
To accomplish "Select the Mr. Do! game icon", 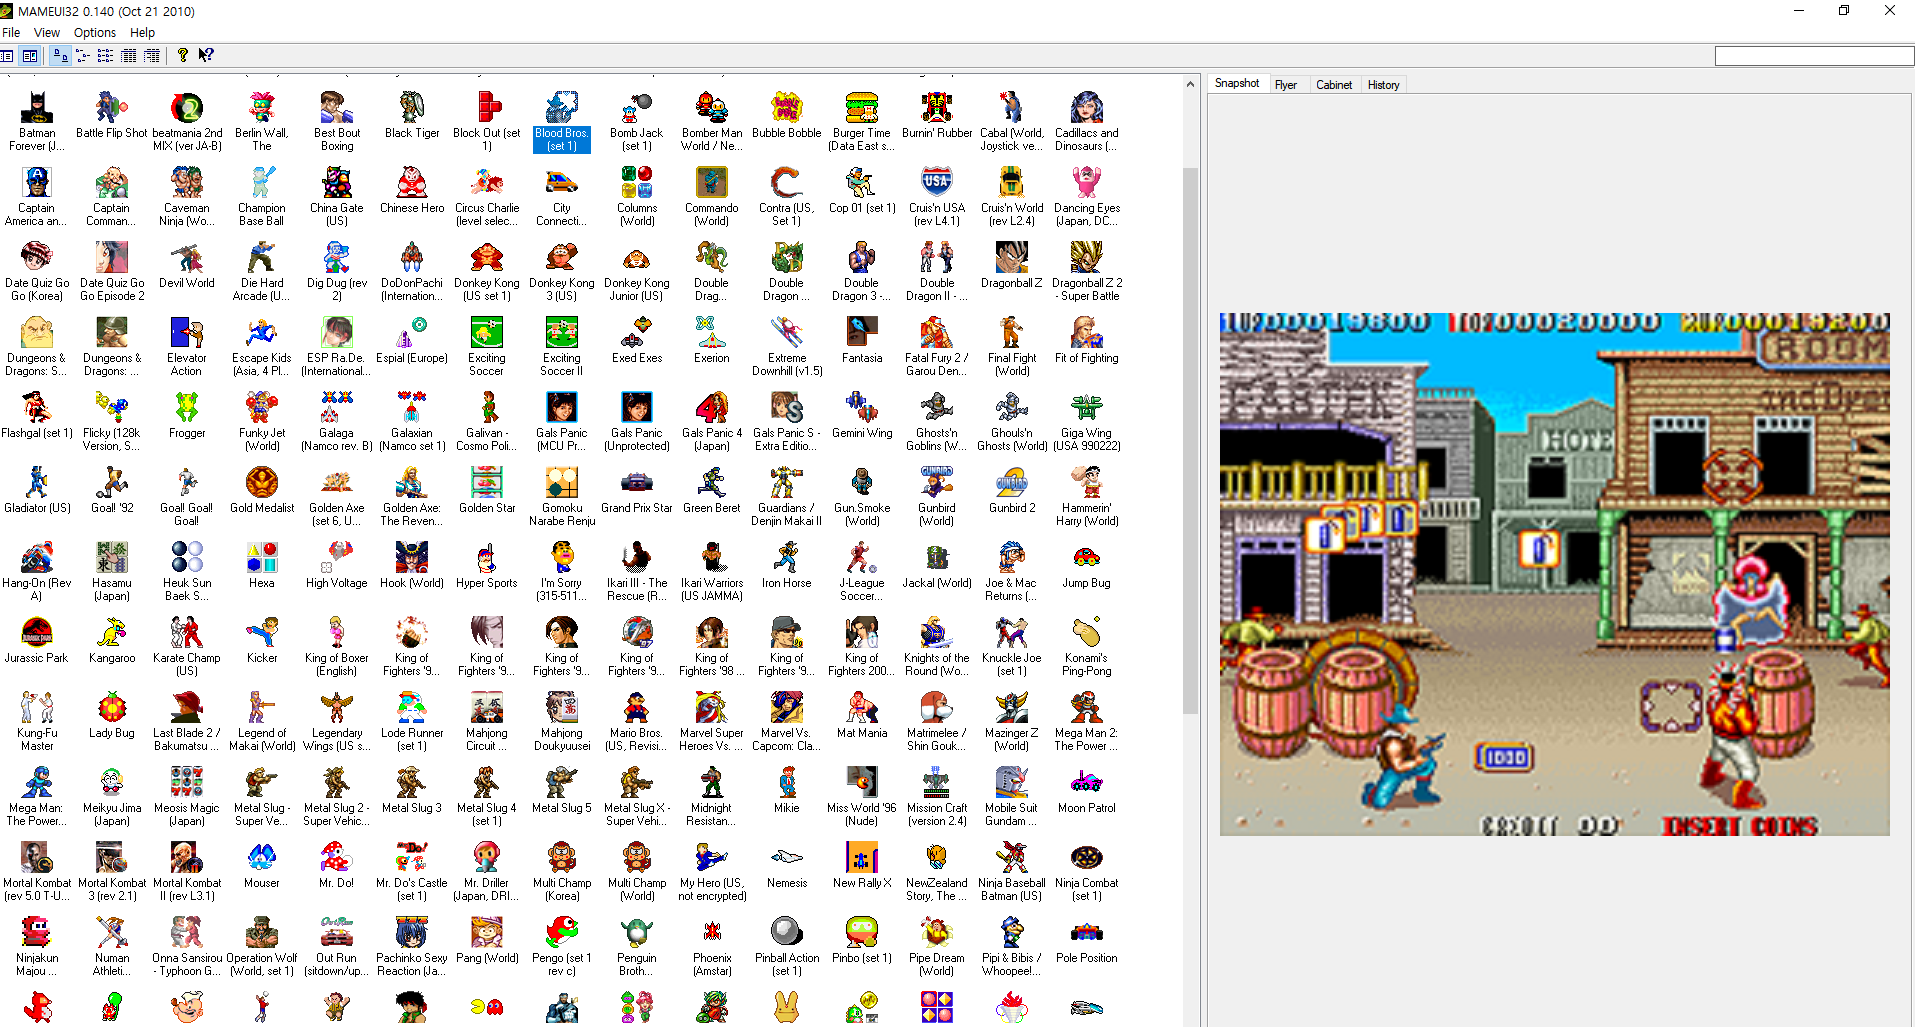I will click(x=337, y=857).
